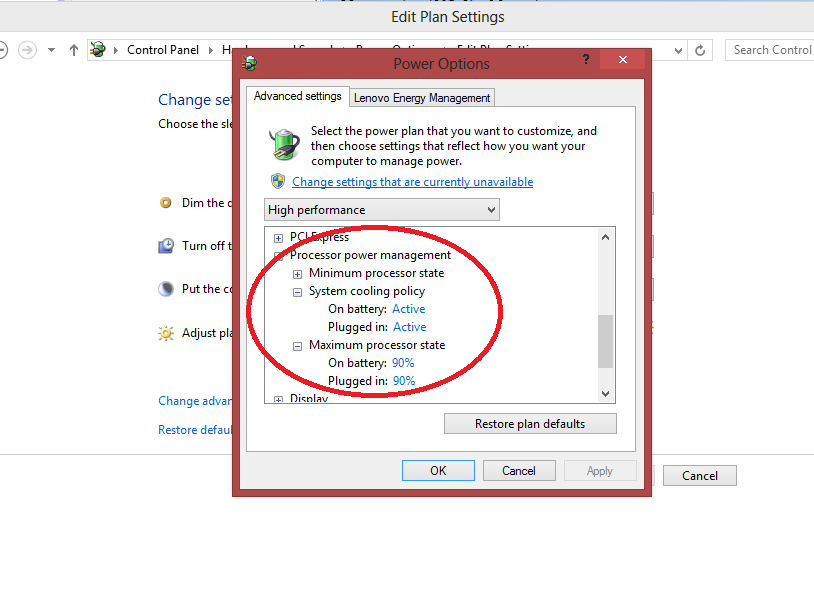Open recent locations dropdown arrow in Edit Plan Settings
814x593 pixels.
point(51,50)
